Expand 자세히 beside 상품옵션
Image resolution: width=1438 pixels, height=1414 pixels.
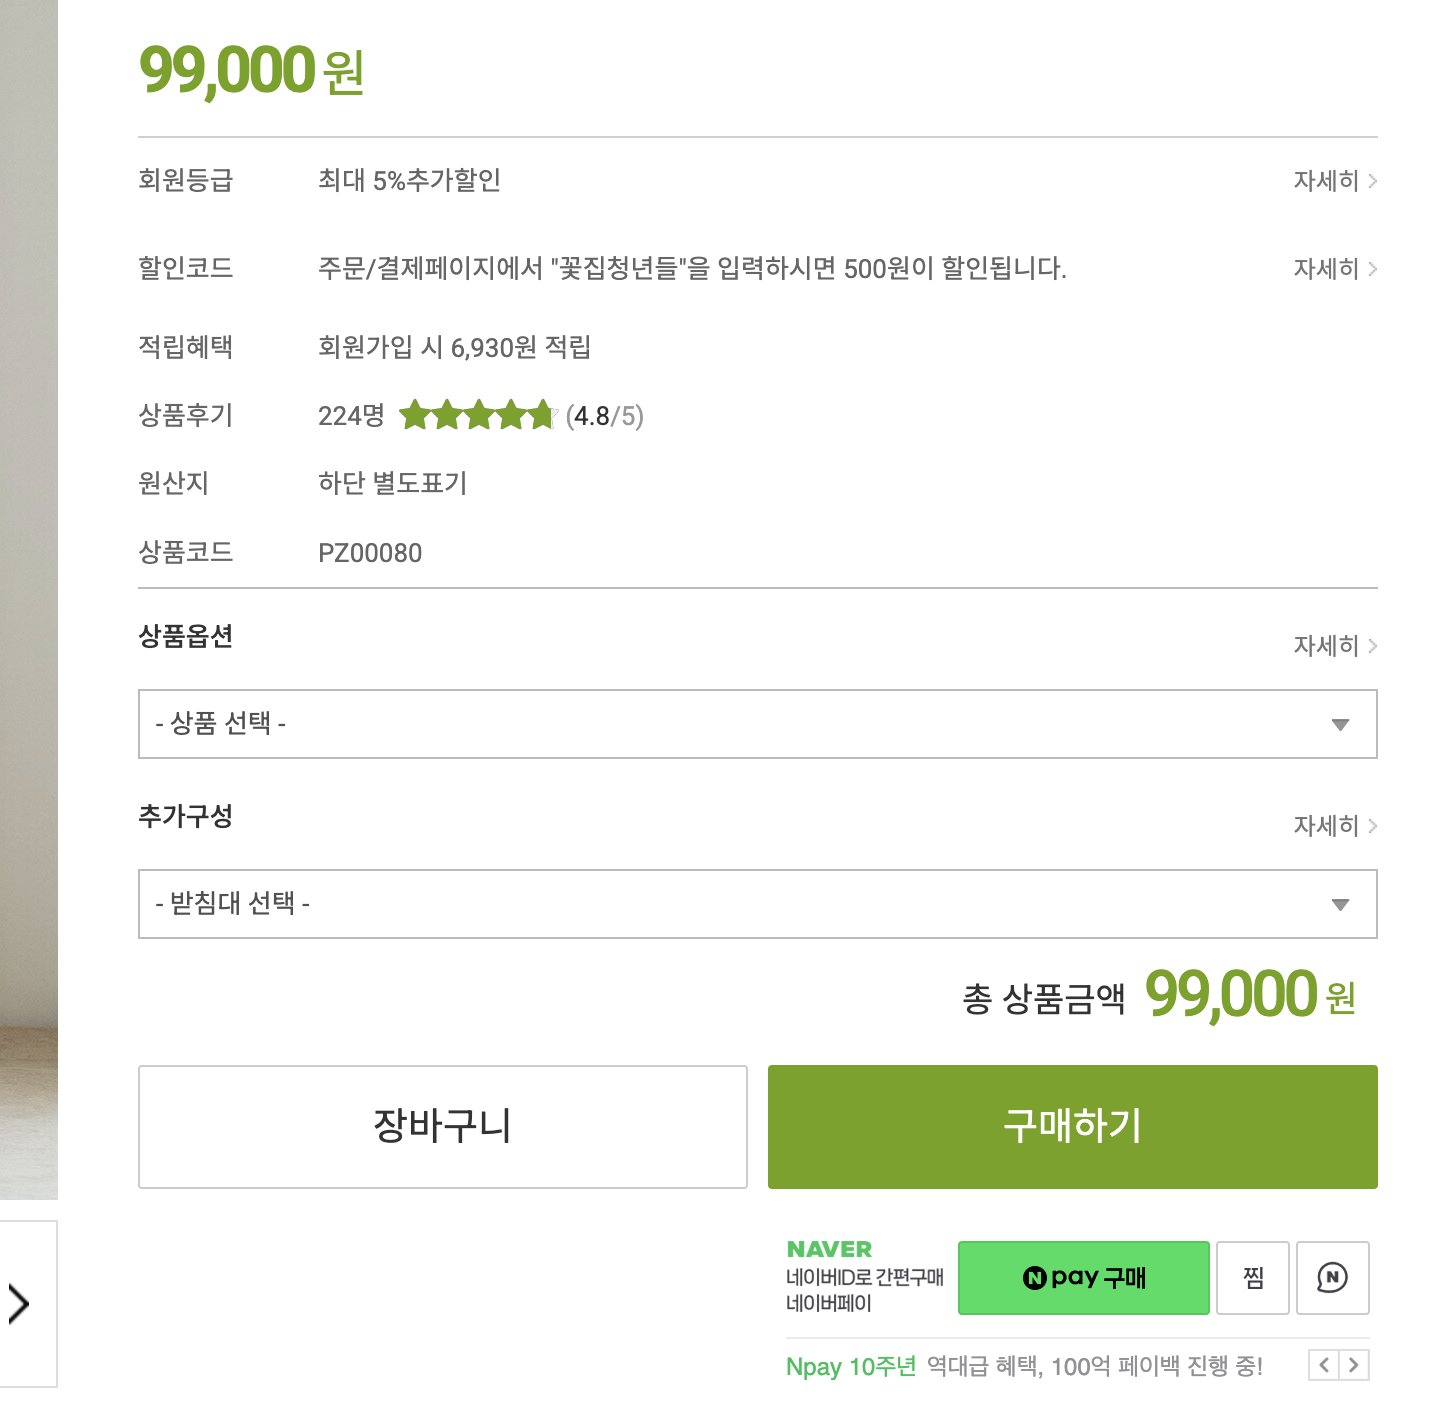1334,646
